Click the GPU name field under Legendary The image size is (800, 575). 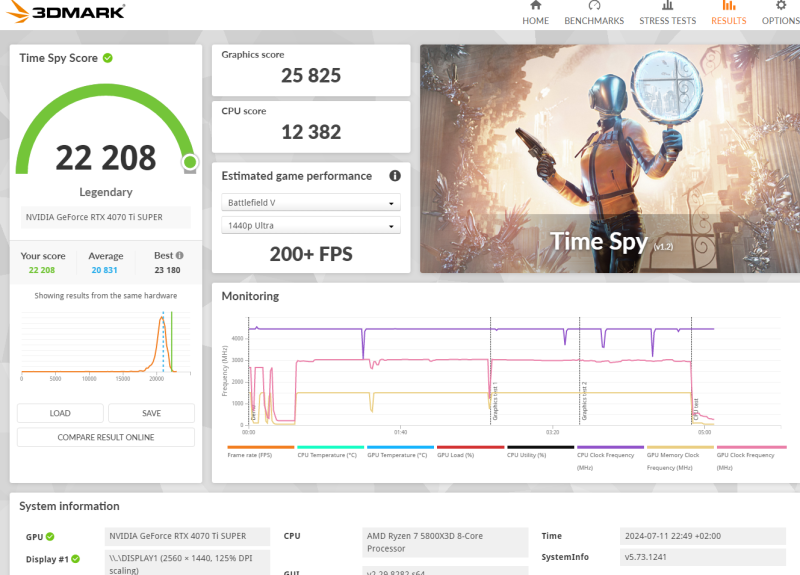coord(106,217)
